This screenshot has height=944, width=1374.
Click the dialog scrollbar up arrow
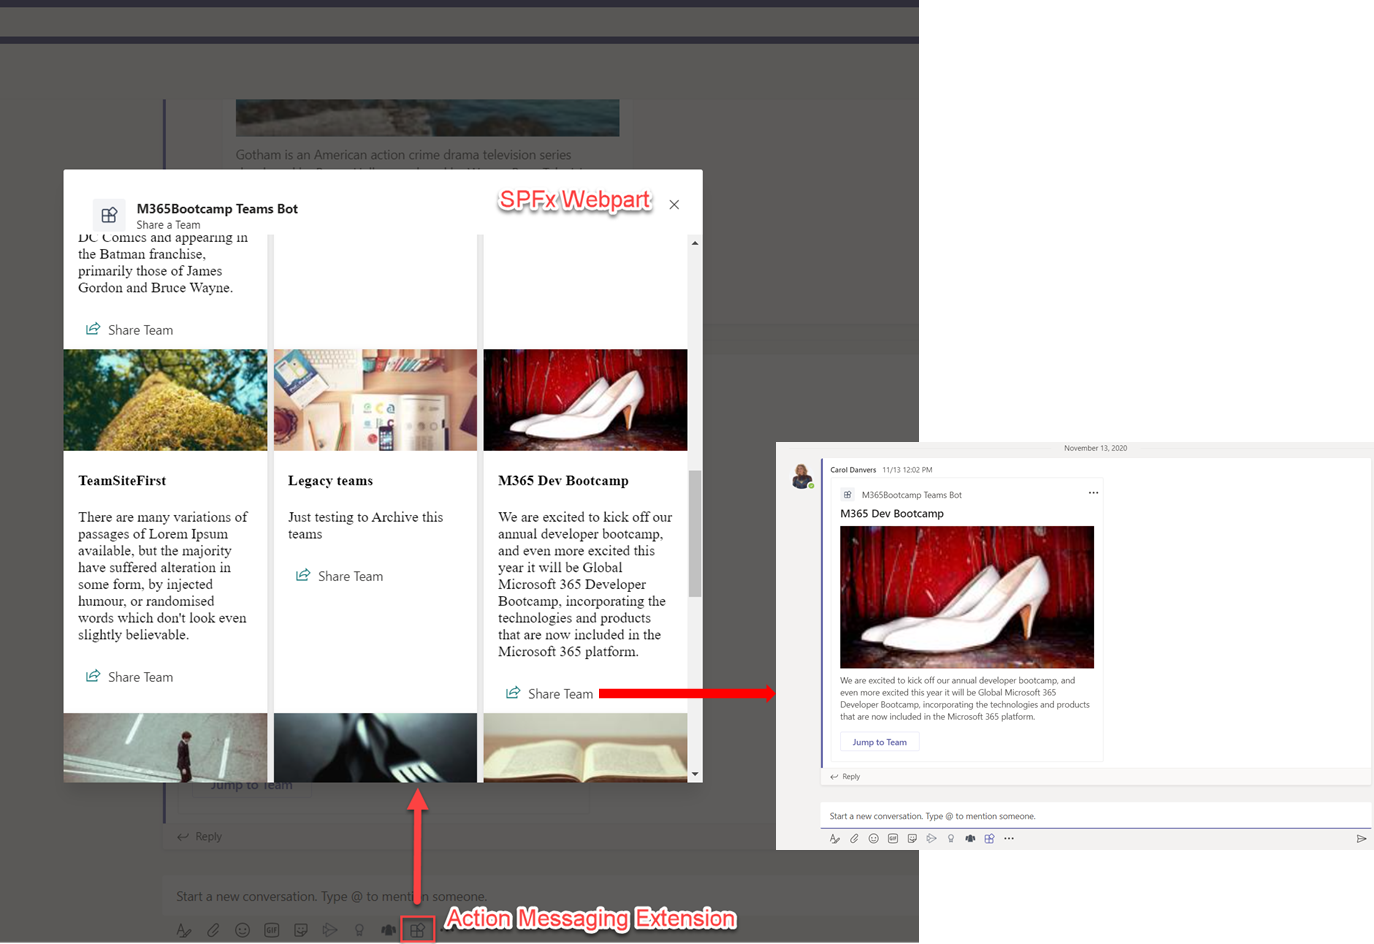point(695,243)
